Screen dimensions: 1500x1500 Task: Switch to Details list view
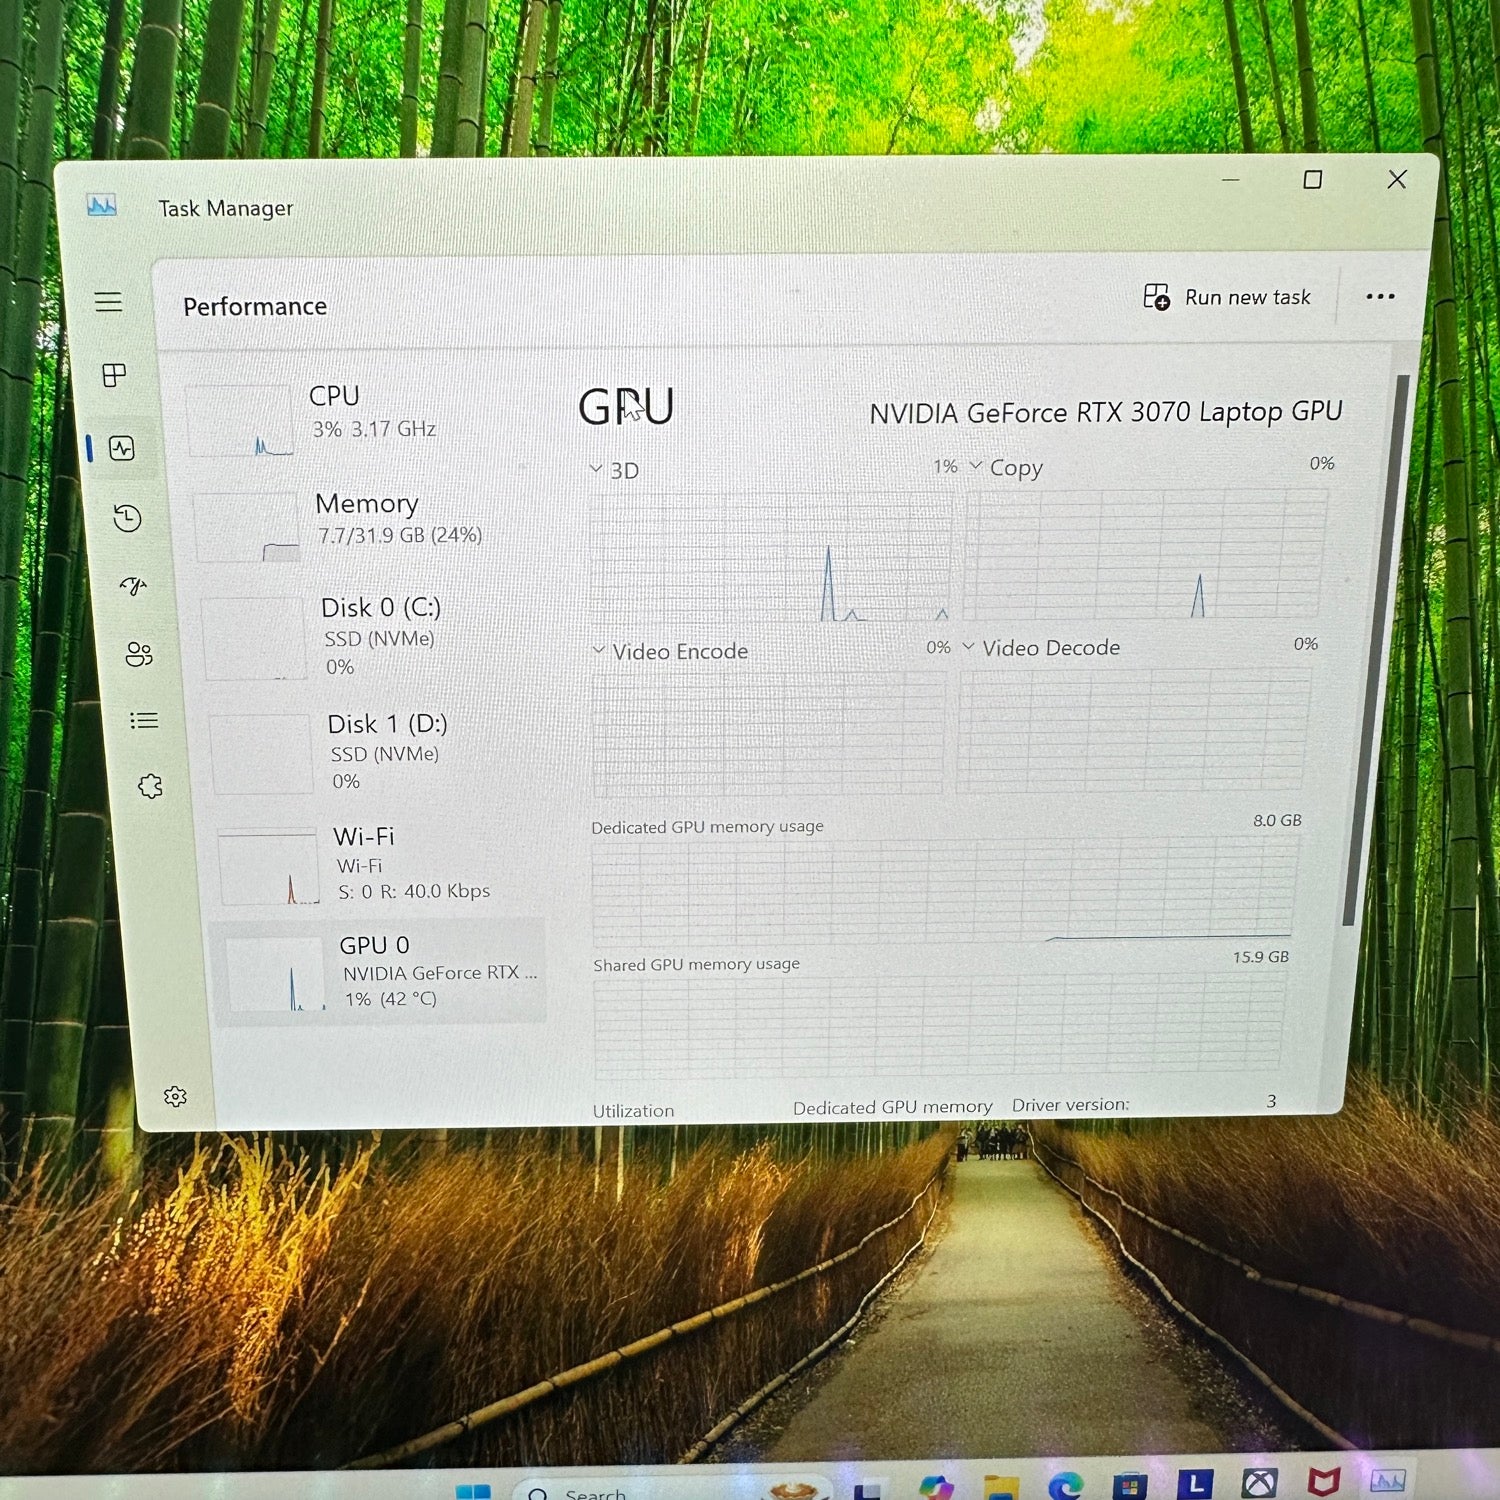(144, 721)
